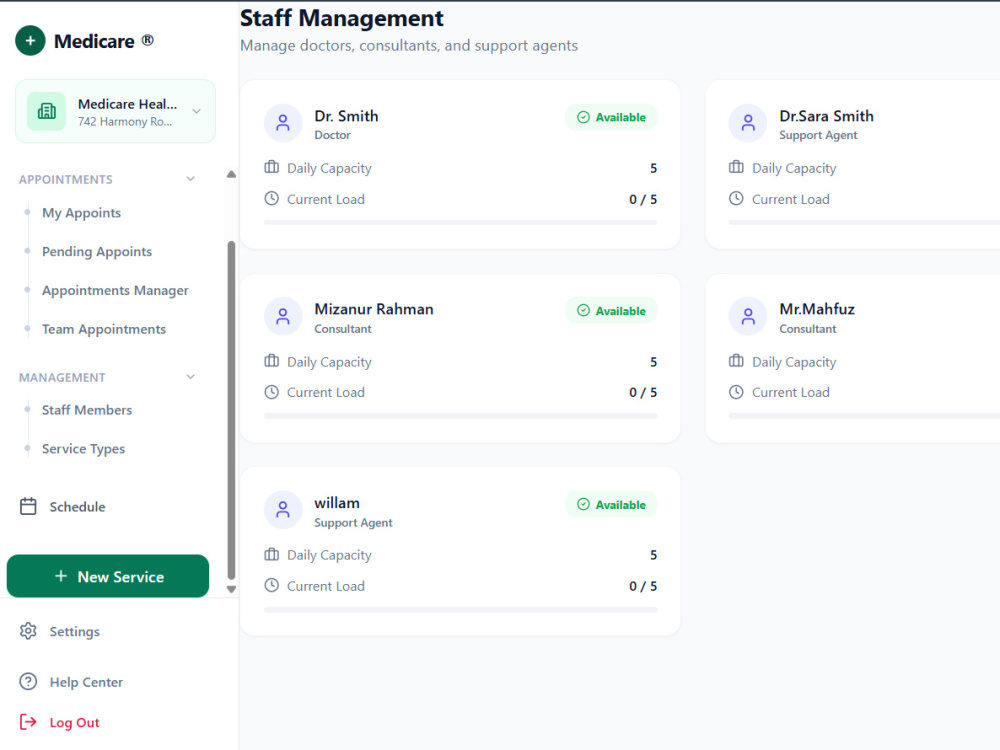Viewport: 1000px width, 750px height.
Task: Click the check icon in Dr. Smith's Available badge
Action: 584,117
